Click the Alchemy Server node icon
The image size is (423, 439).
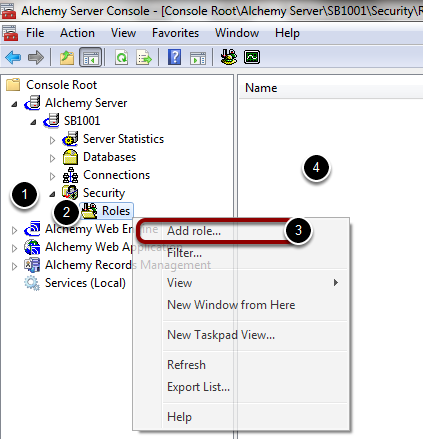[33, 103]
